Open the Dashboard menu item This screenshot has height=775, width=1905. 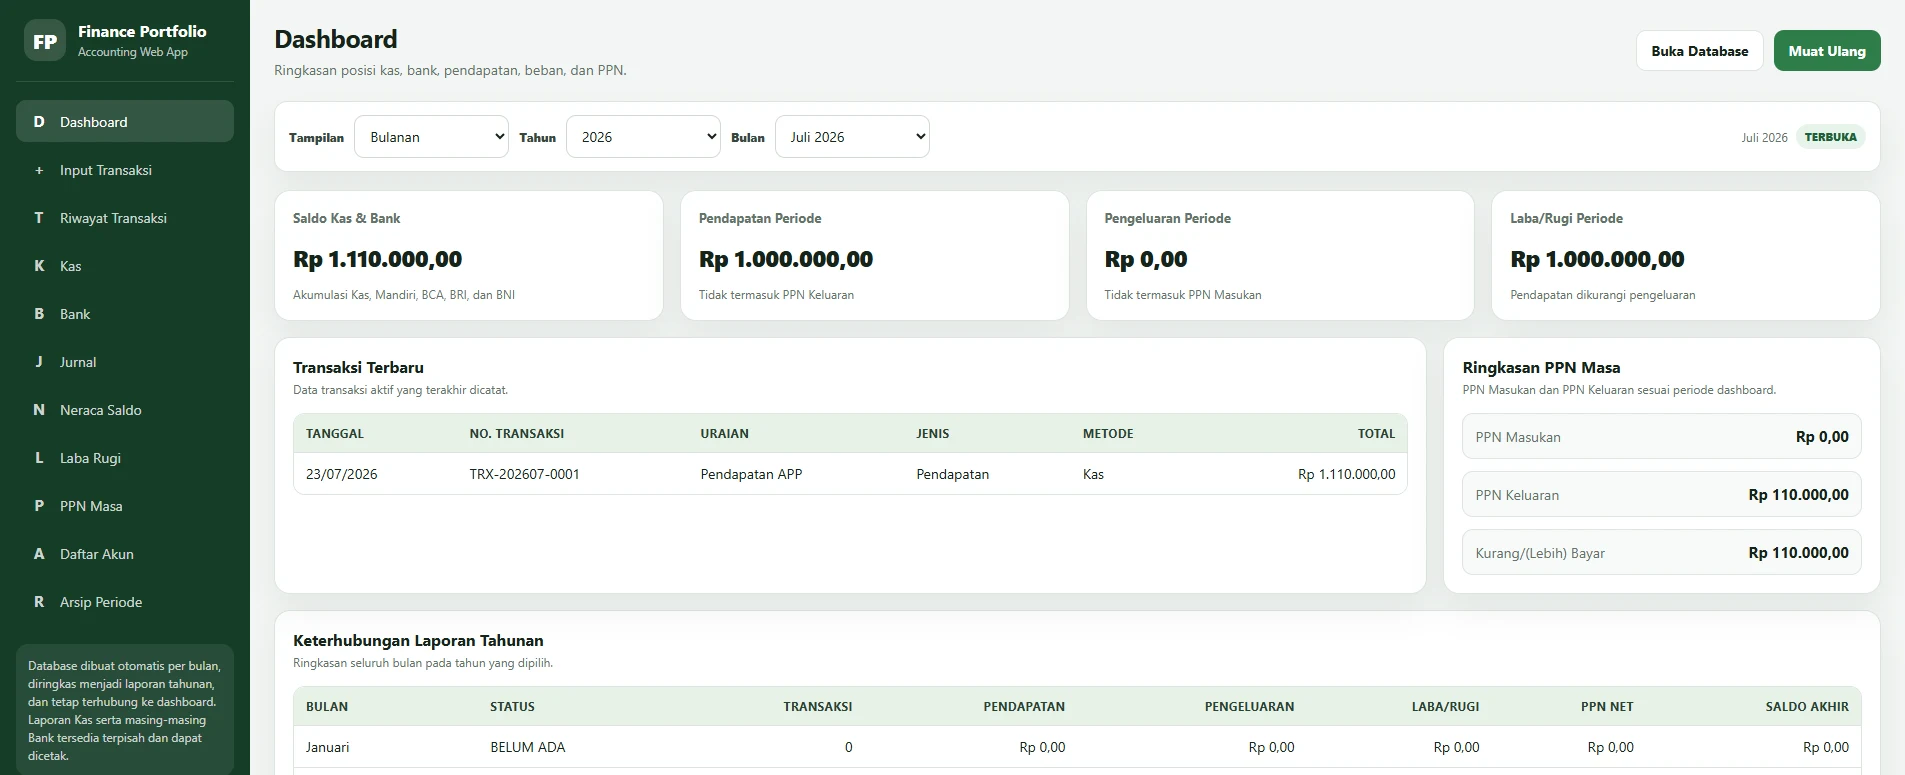125,122
